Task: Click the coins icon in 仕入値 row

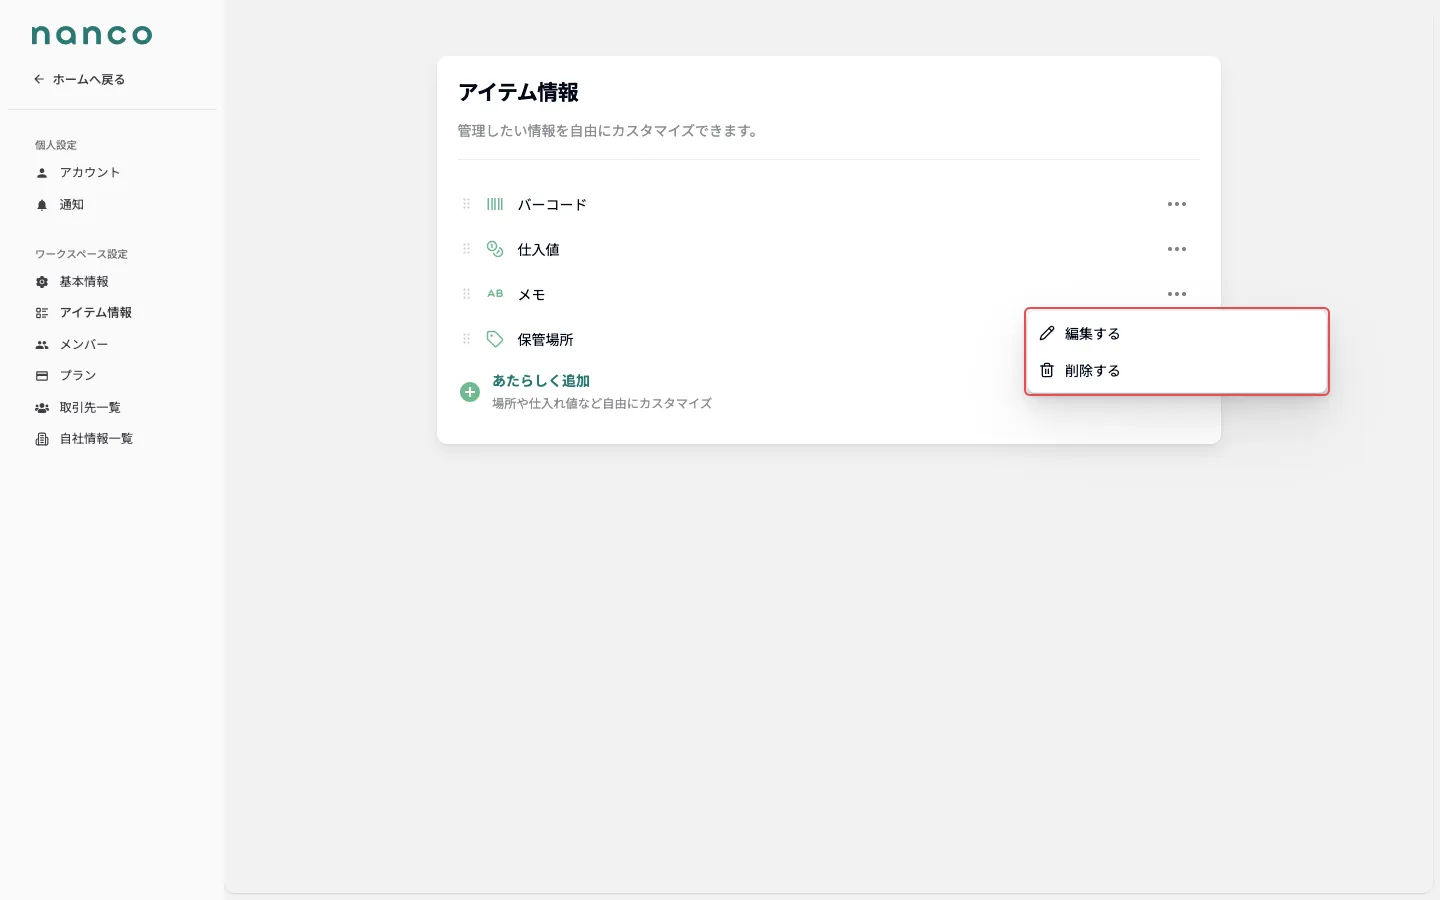Action: click(x=495, y=249)
